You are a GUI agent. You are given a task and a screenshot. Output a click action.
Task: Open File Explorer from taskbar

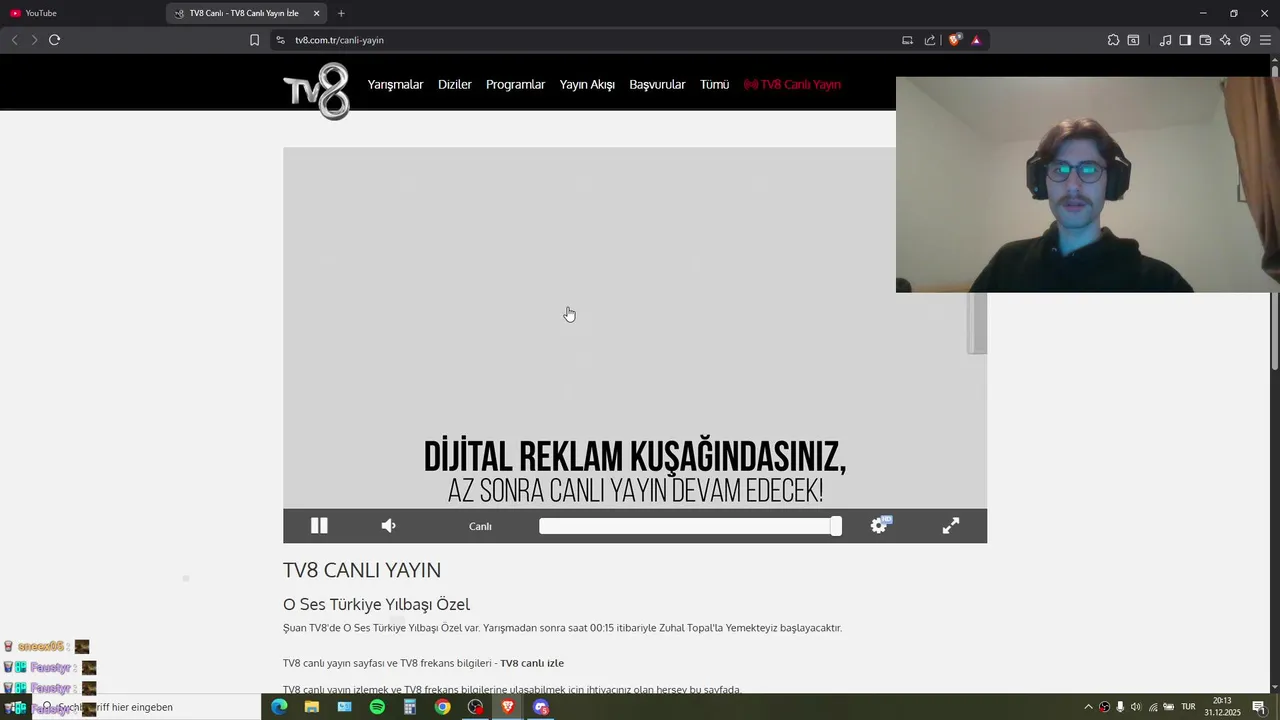[312, 707]
